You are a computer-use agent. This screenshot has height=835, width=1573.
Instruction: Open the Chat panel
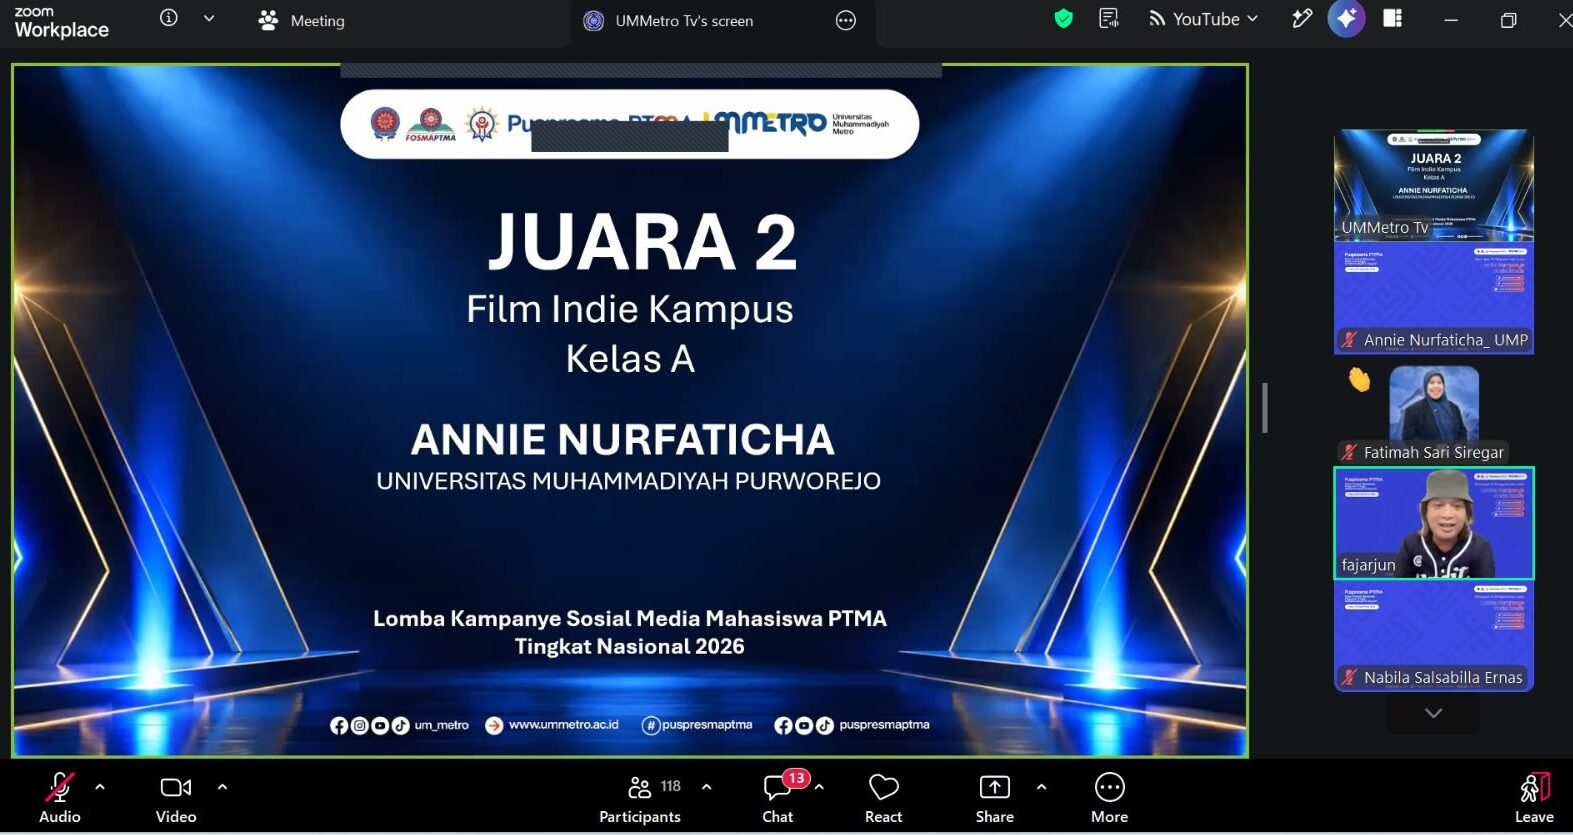coord(778,798)
